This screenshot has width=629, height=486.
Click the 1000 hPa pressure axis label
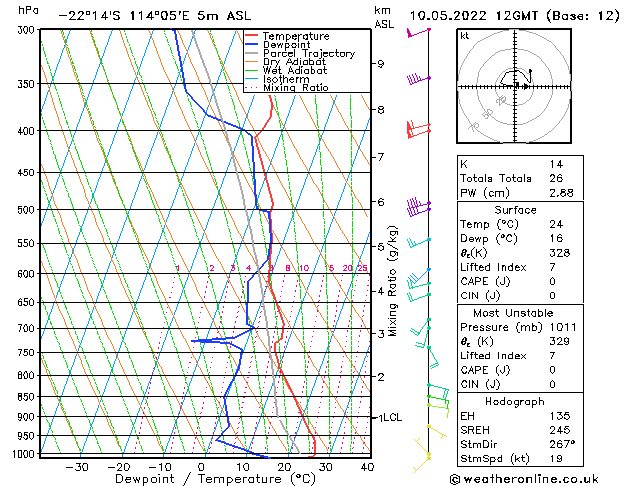[23, 454]
